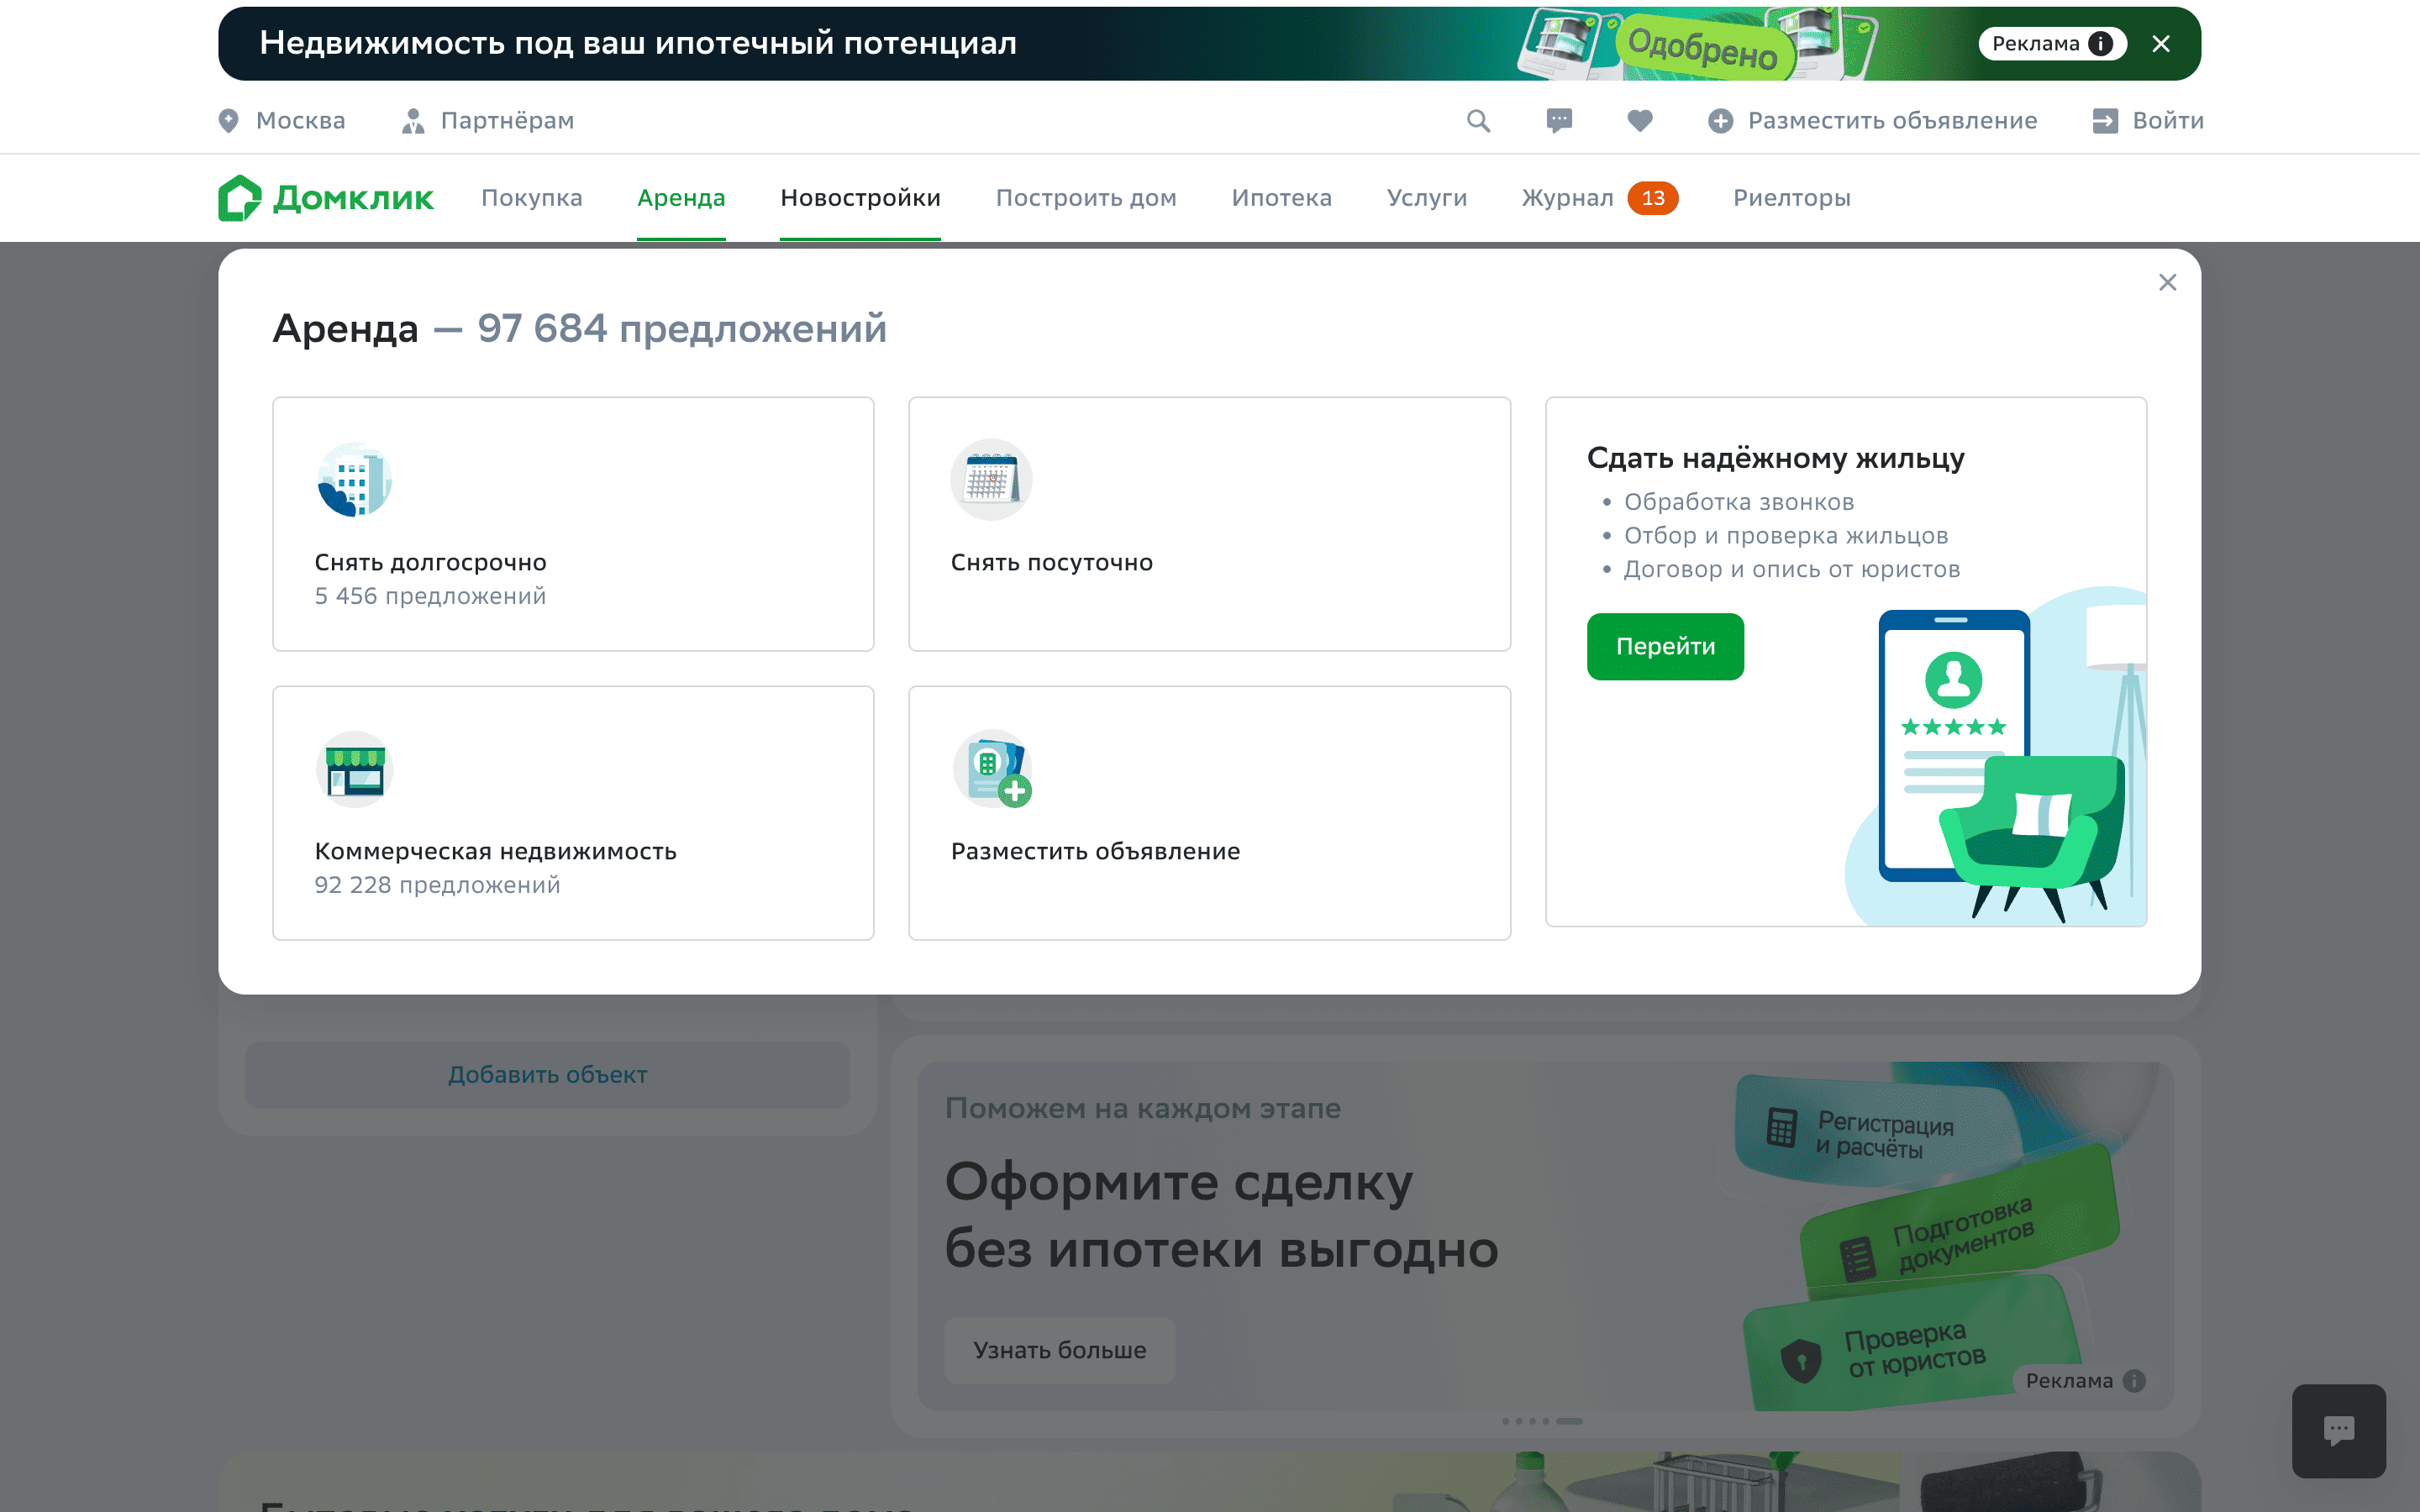Click the phone and armchair illustration

pyautogui.click(x=1997, y=757)
